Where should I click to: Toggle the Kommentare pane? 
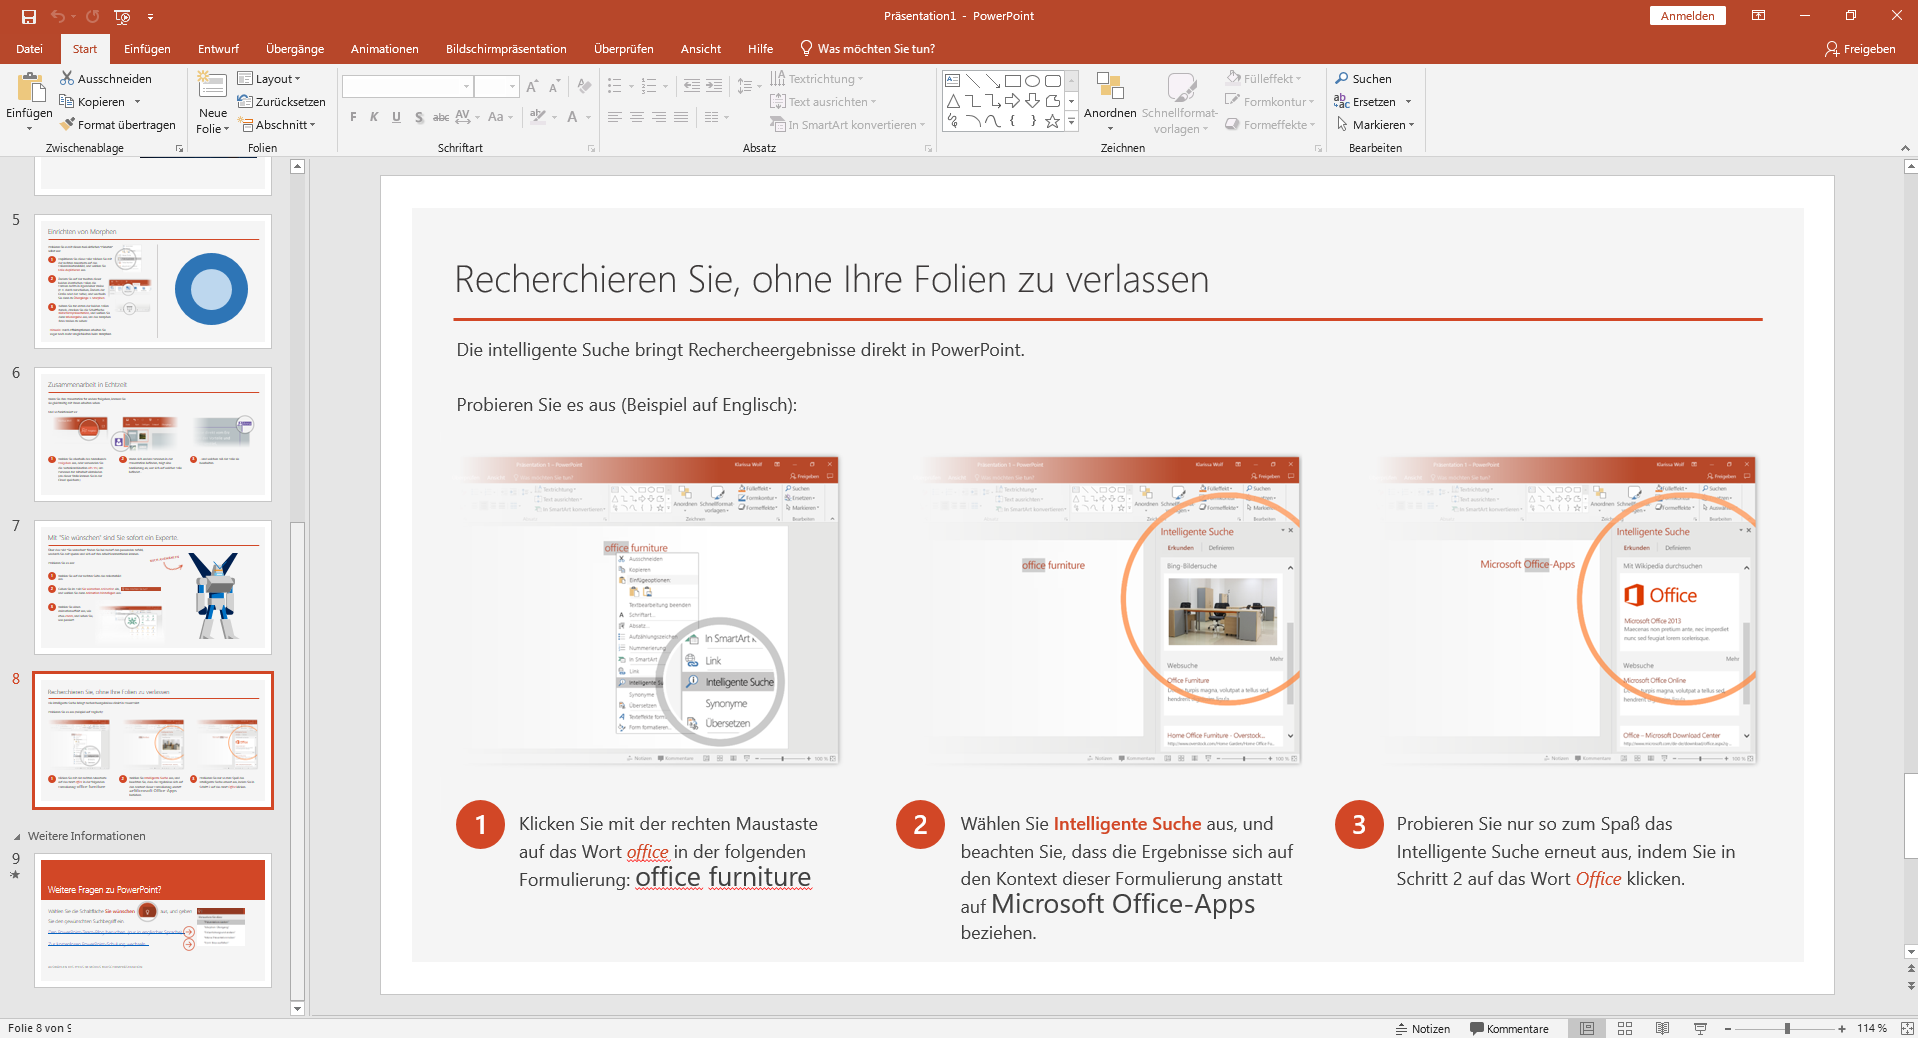[x=1509, y=1028]
